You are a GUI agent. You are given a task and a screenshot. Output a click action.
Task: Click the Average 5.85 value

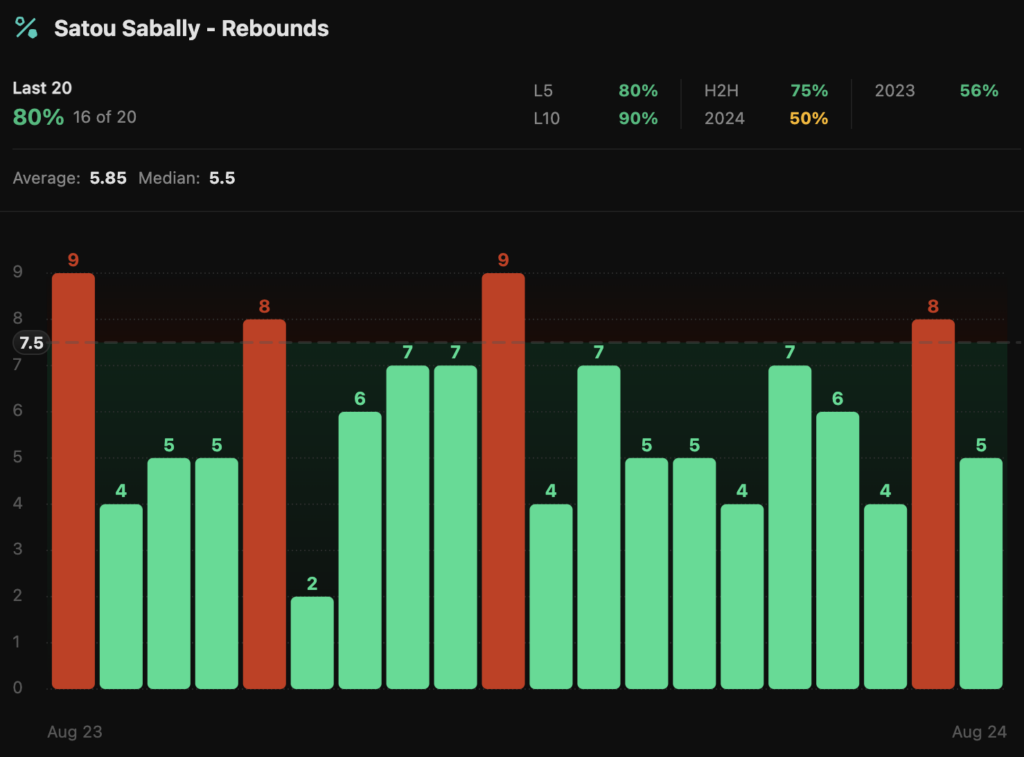click(x=108, y=178)
